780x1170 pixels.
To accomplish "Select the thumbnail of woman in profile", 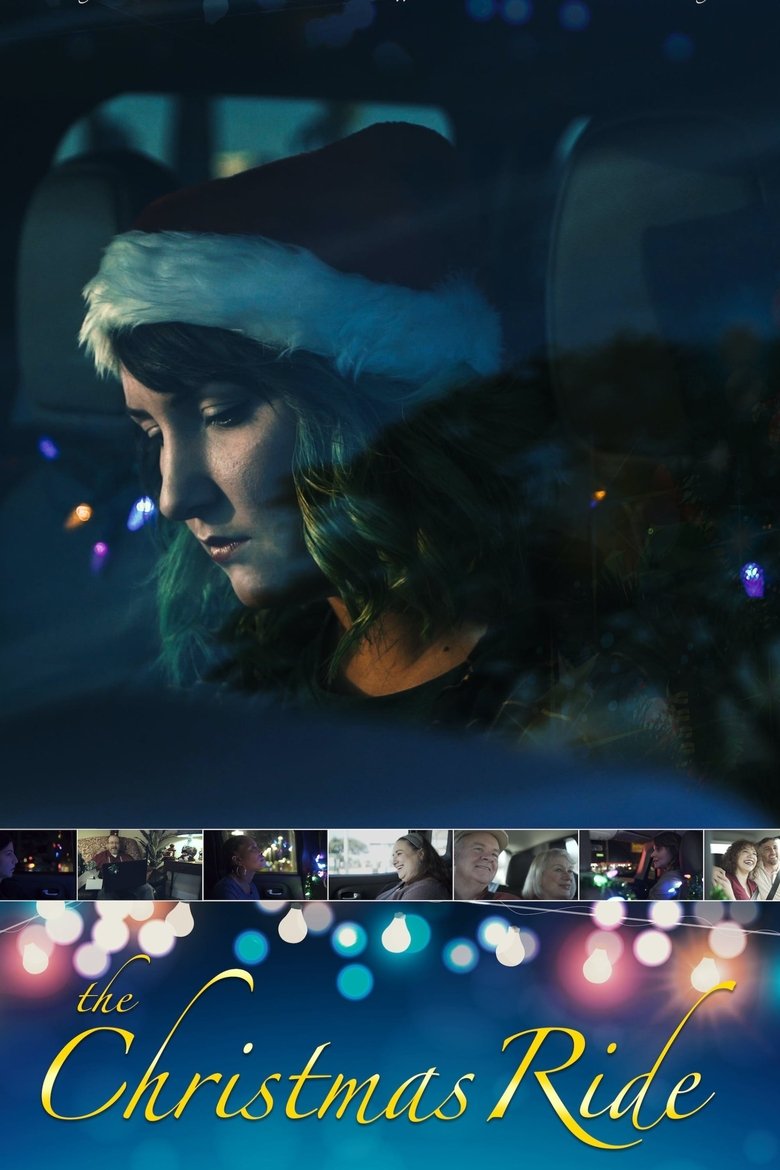I will coord(264,865).
